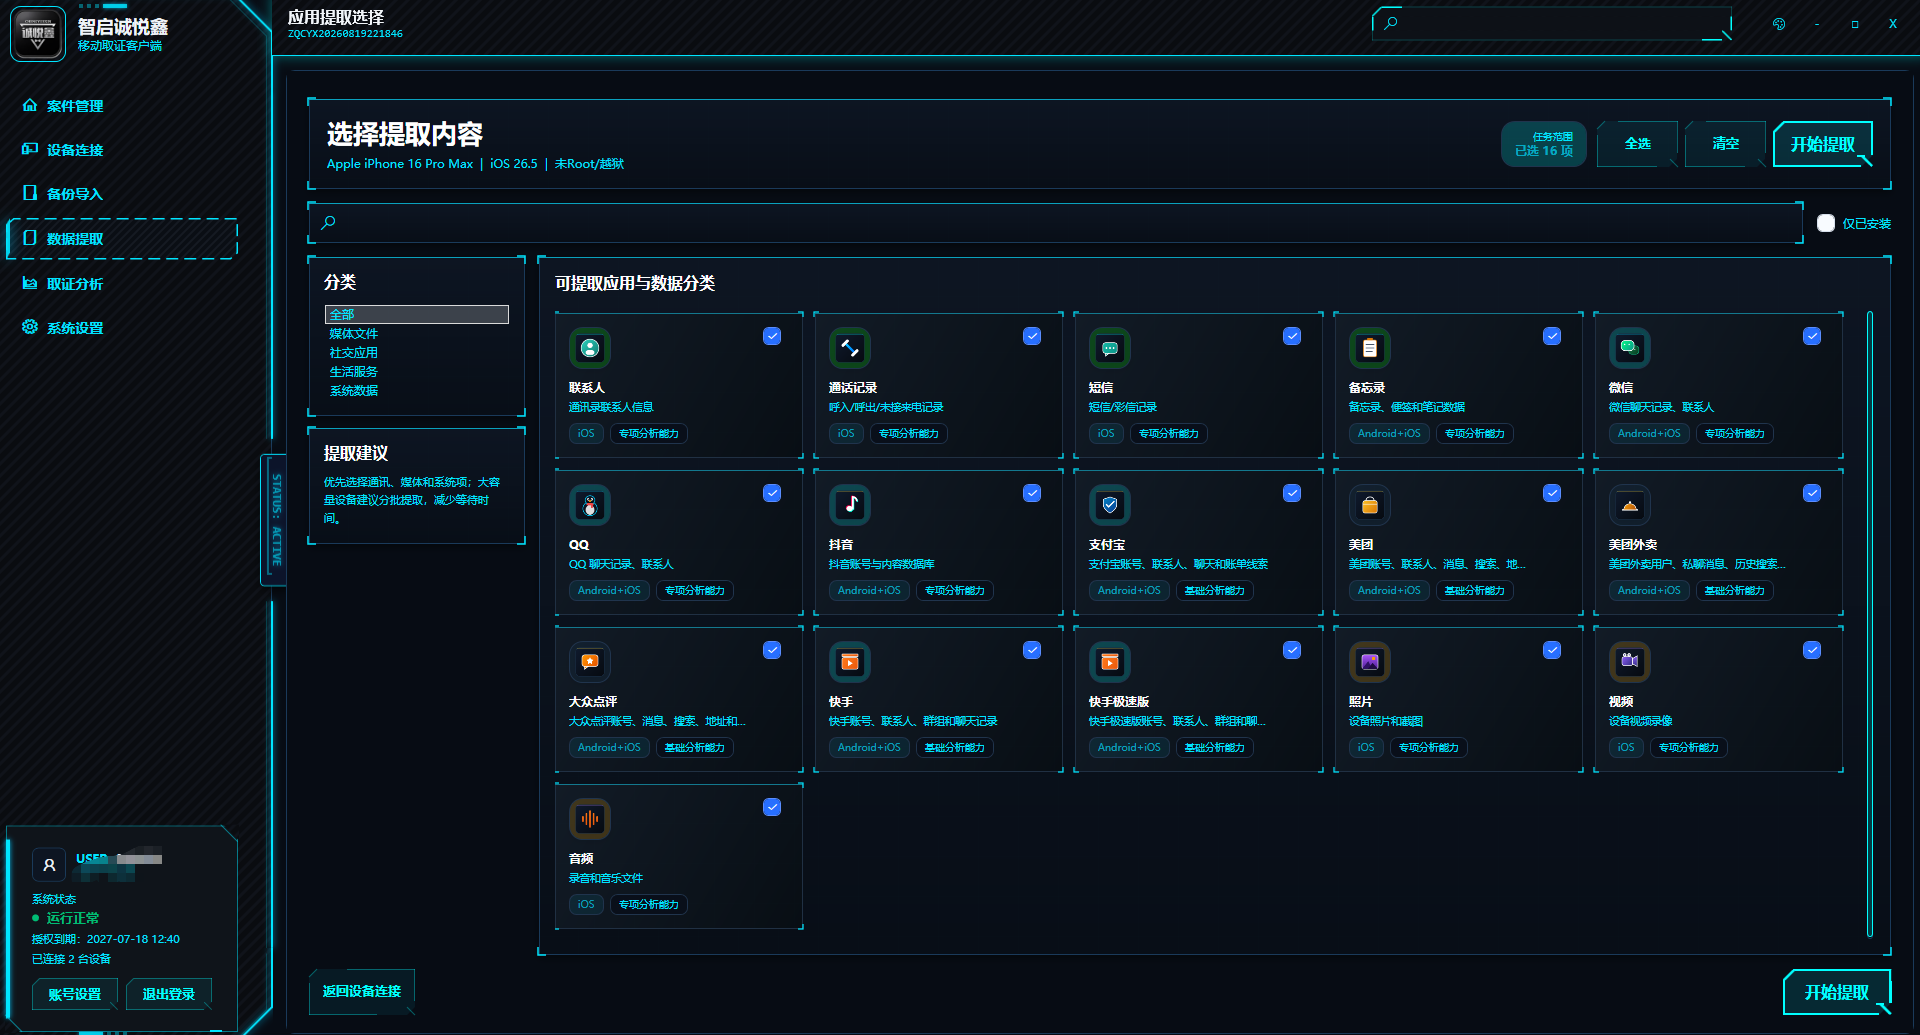Click the 全选 button
Viewport: 1920px width, 1035px height.
click(x=1637, y=144)
